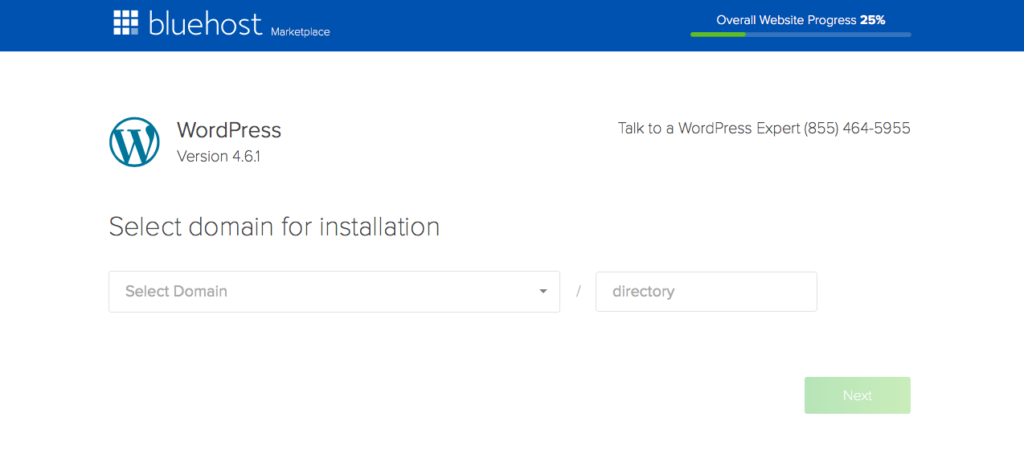Focus the directory input field
This screenshot has width=1024, height=454.
pos(706,291)
